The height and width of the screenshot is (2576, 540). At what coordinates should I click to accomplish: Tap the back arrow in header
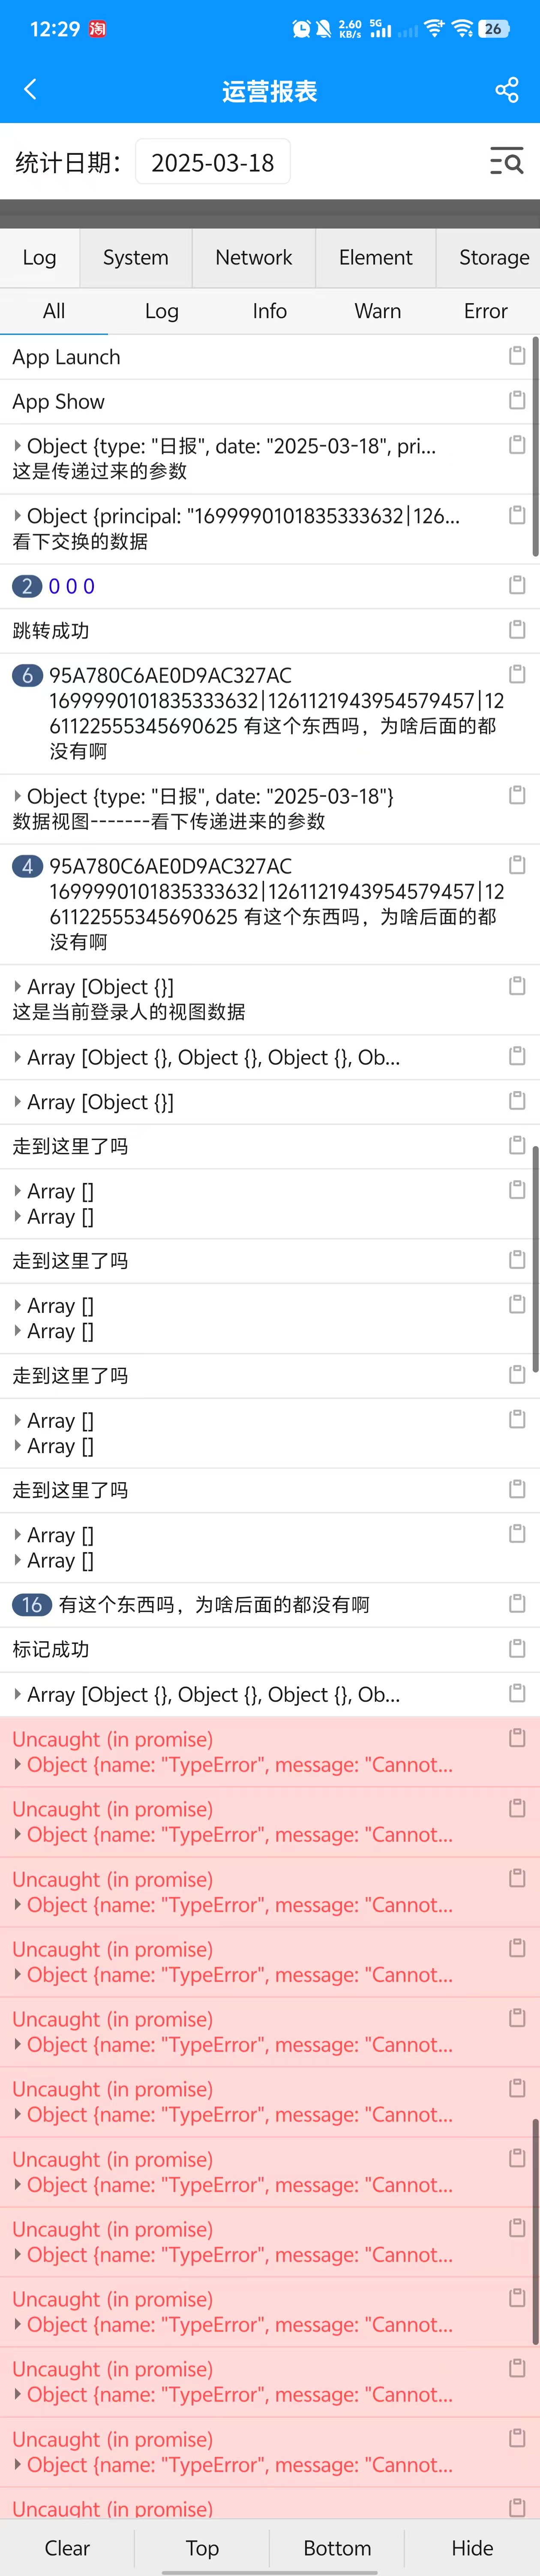coord(30,90)
